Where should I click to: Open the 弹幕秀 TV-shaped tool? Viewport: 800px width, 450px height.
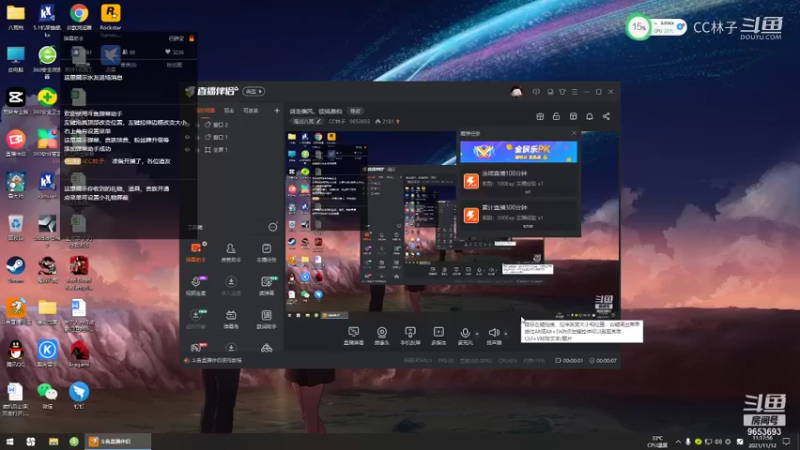tap(231, 319)
